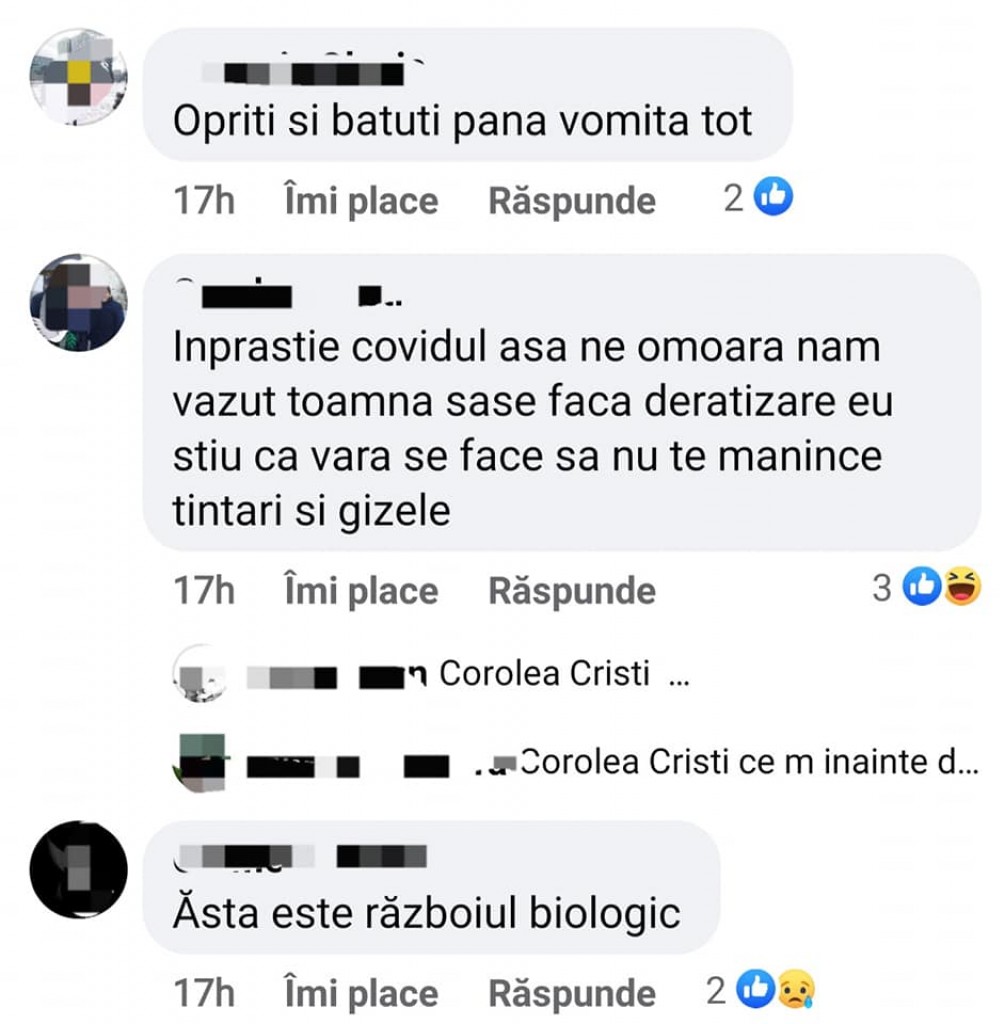Click the like reaction icon on first comment
Image resolution: width=1005 pixels, height=1024 pixels.
(774, 197)
